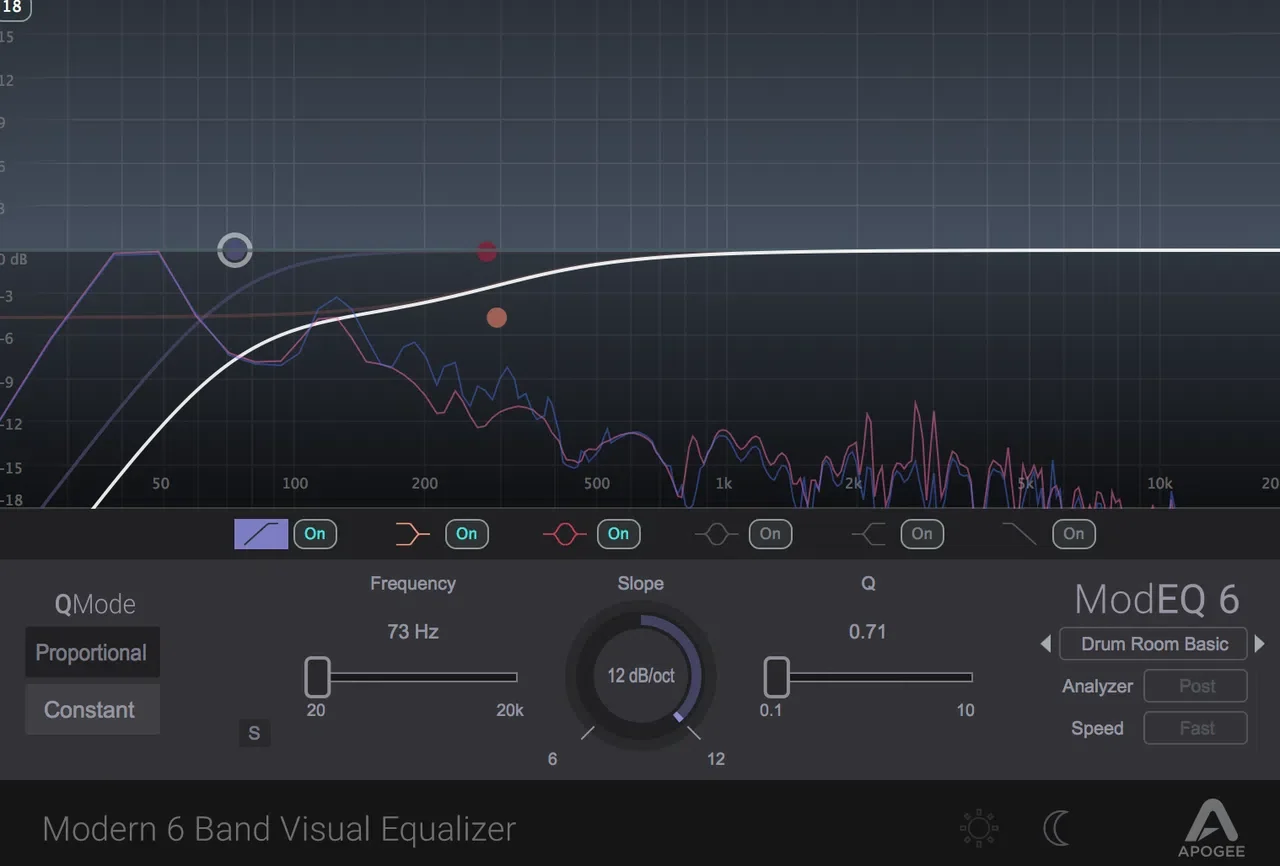Image resolution: width=1280 pixels, height=866 pixels.
Task: Select the low-pass filter band icon
Action: (1019, 534)
